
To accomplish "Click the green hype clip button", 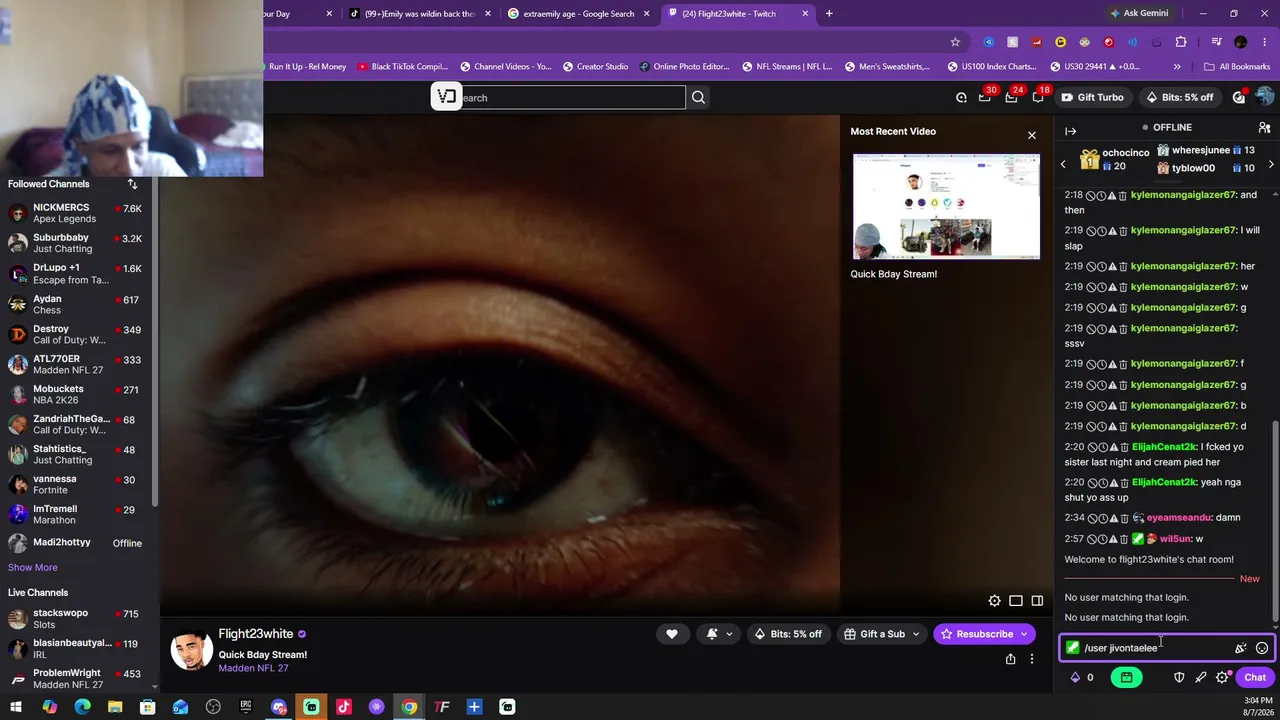I will tap(1126, 677).
